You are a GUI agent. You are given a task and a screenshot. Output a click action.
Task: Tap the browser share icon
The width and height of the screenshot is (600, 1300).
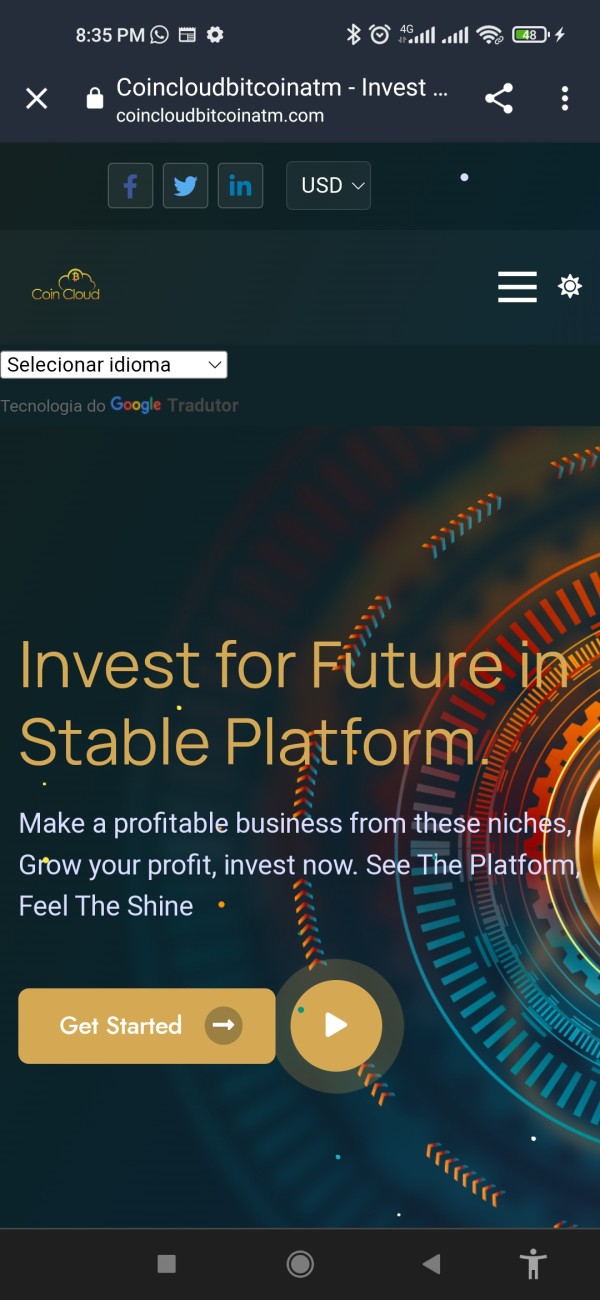[498, 98]
